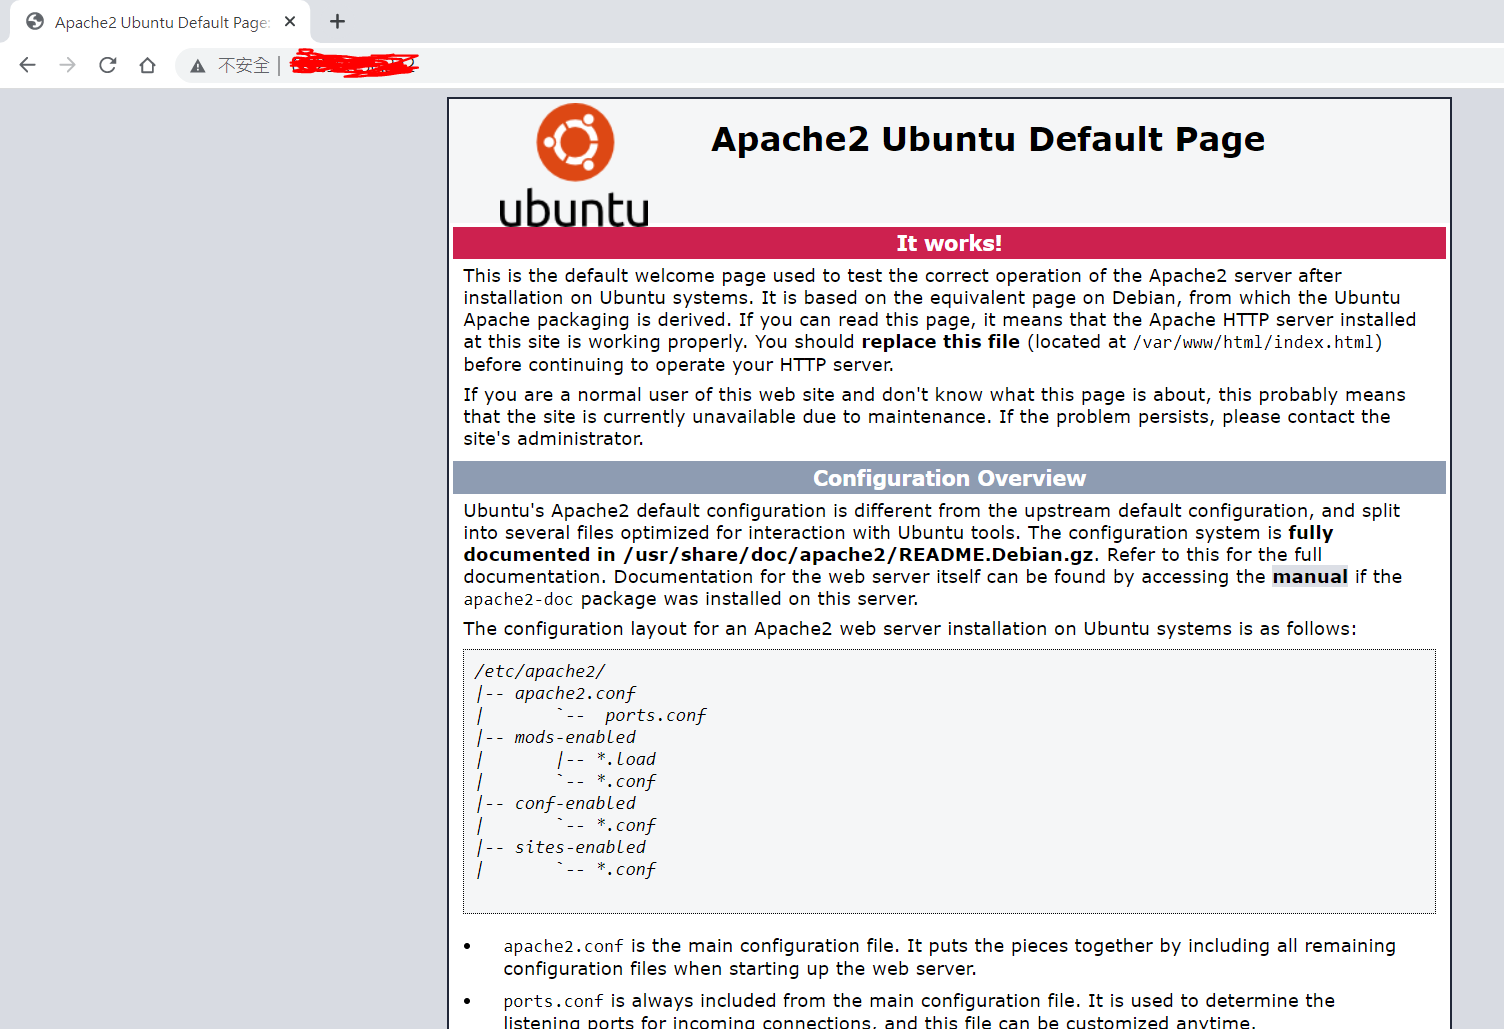
Task: Click the replace this file text
Action: [941, 342]
